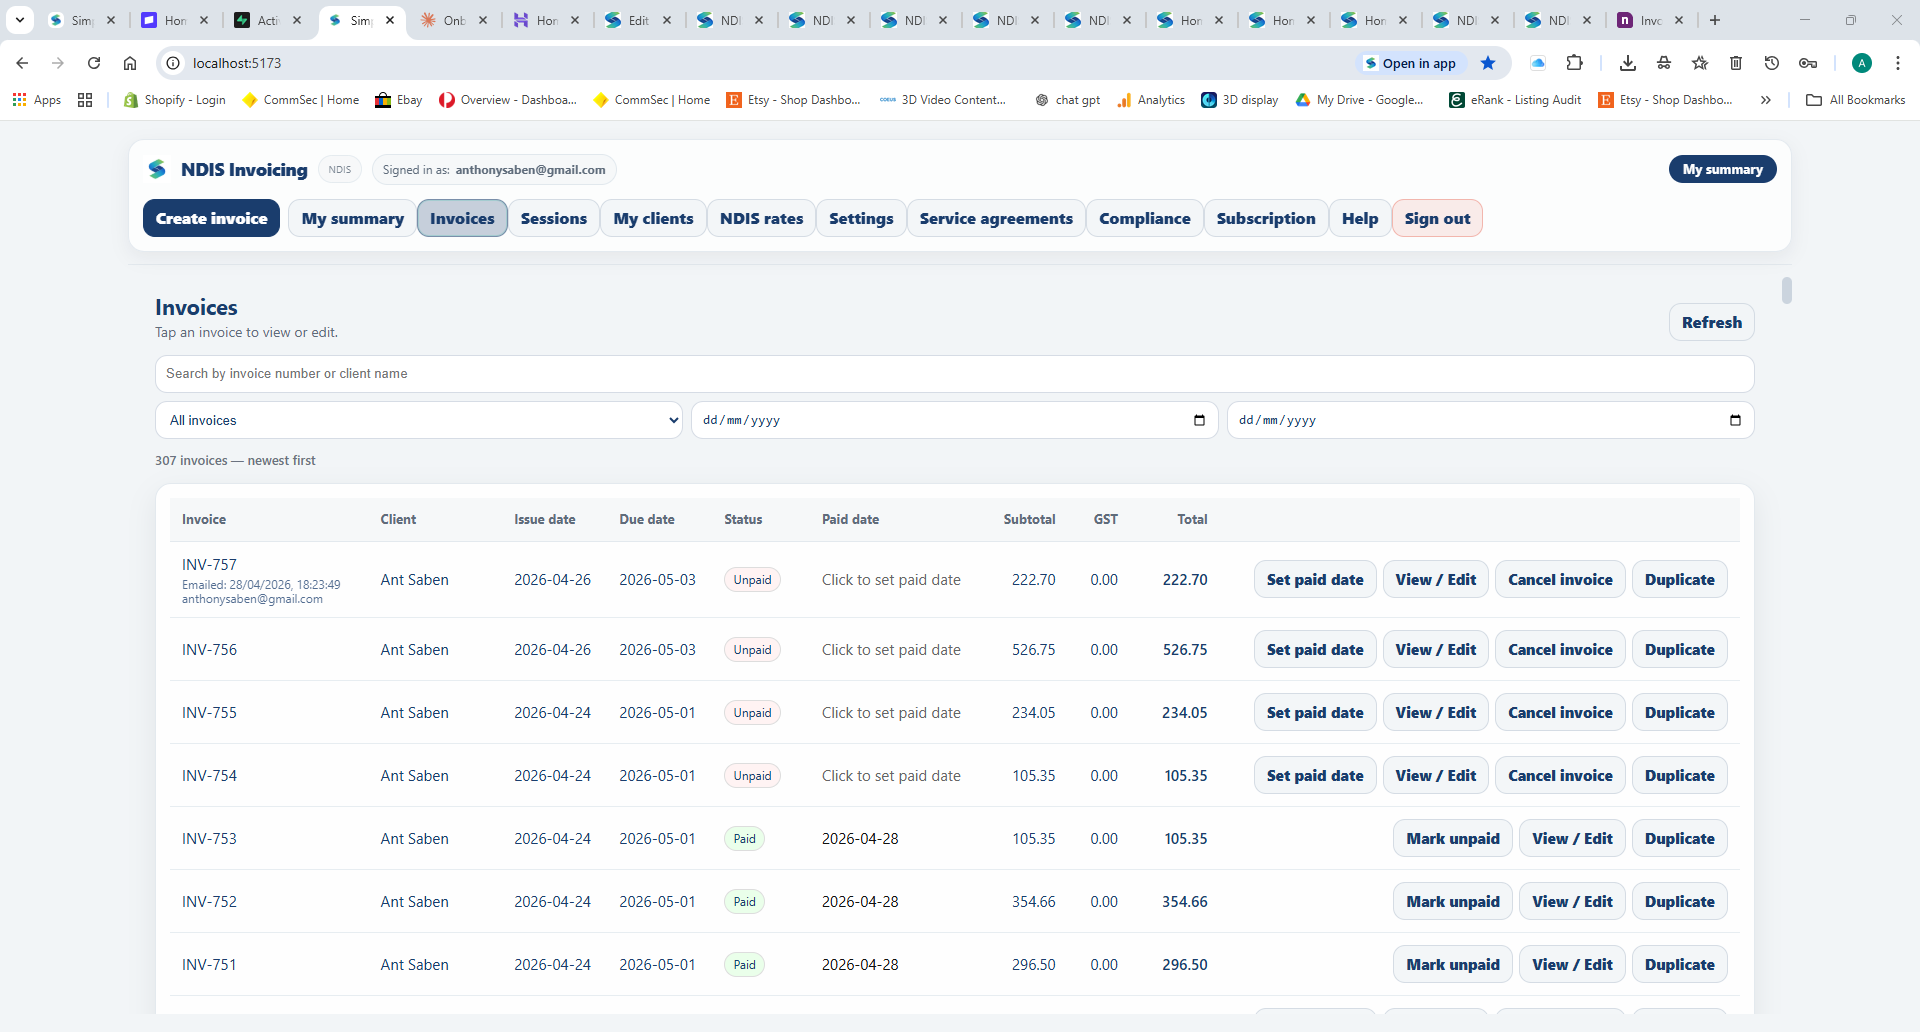This screenshot has height=1032, width=1920.
Task: Select the Invoices nav tab
Action: point(462,218)
